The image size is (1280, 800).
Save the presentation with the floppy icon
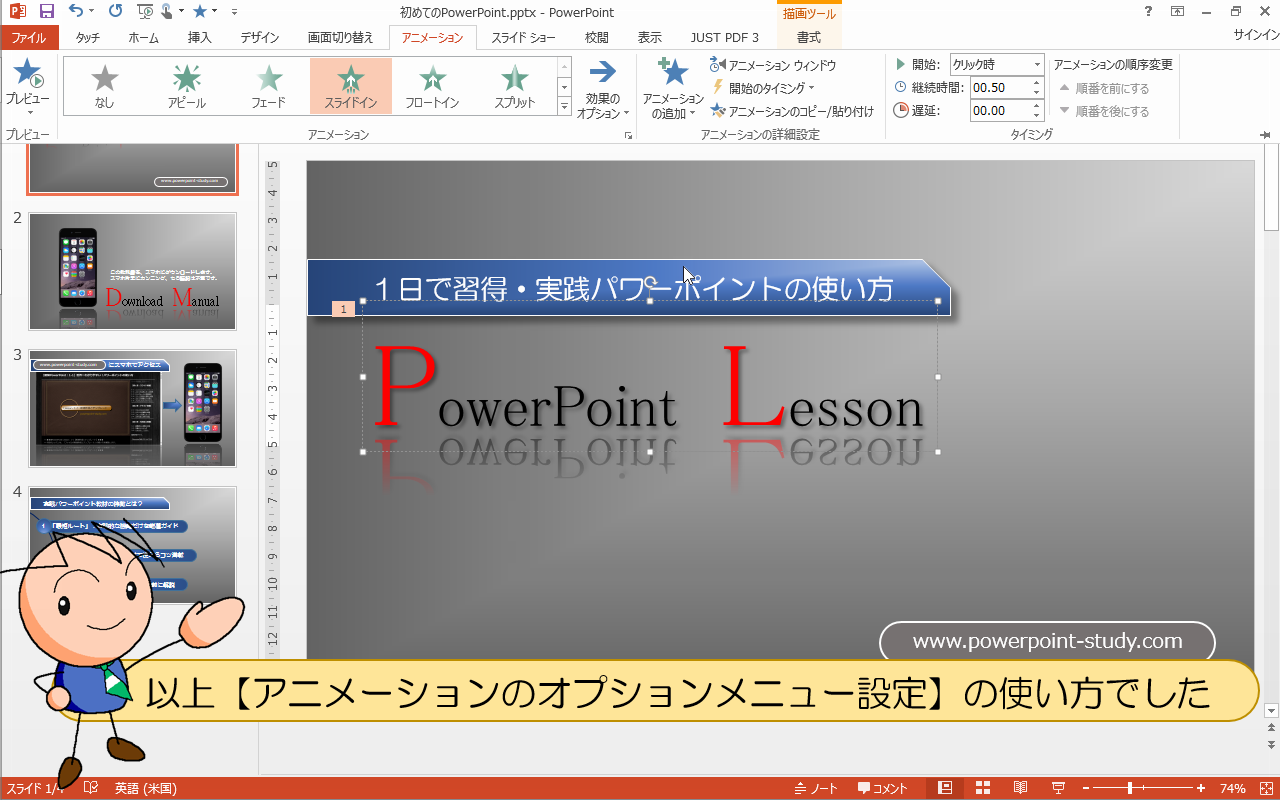coord(46,12)
